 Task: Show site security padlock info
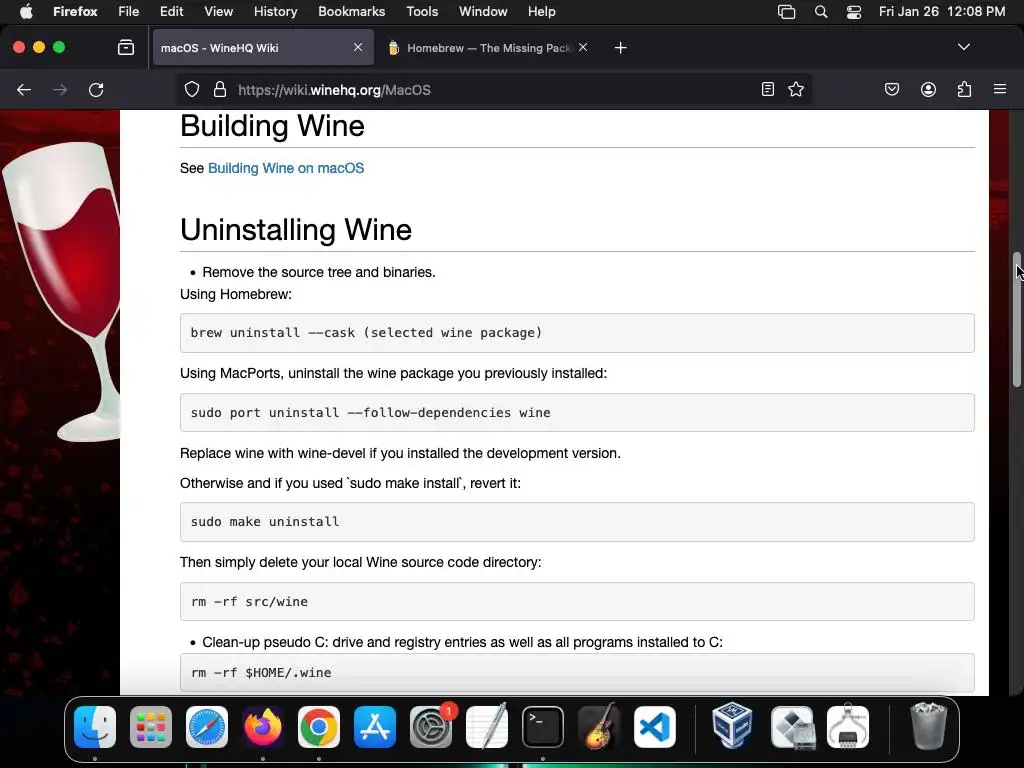click(x=220, y=89)
